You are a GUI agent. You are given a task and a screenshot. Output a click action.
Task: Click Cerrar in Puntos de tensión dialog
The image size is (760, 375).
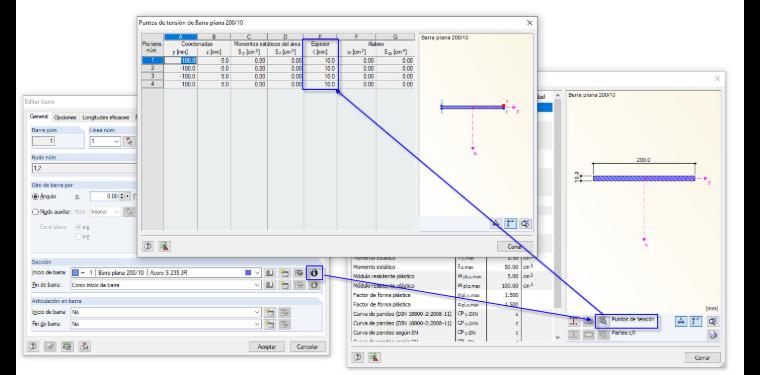[x=515, y=247]
